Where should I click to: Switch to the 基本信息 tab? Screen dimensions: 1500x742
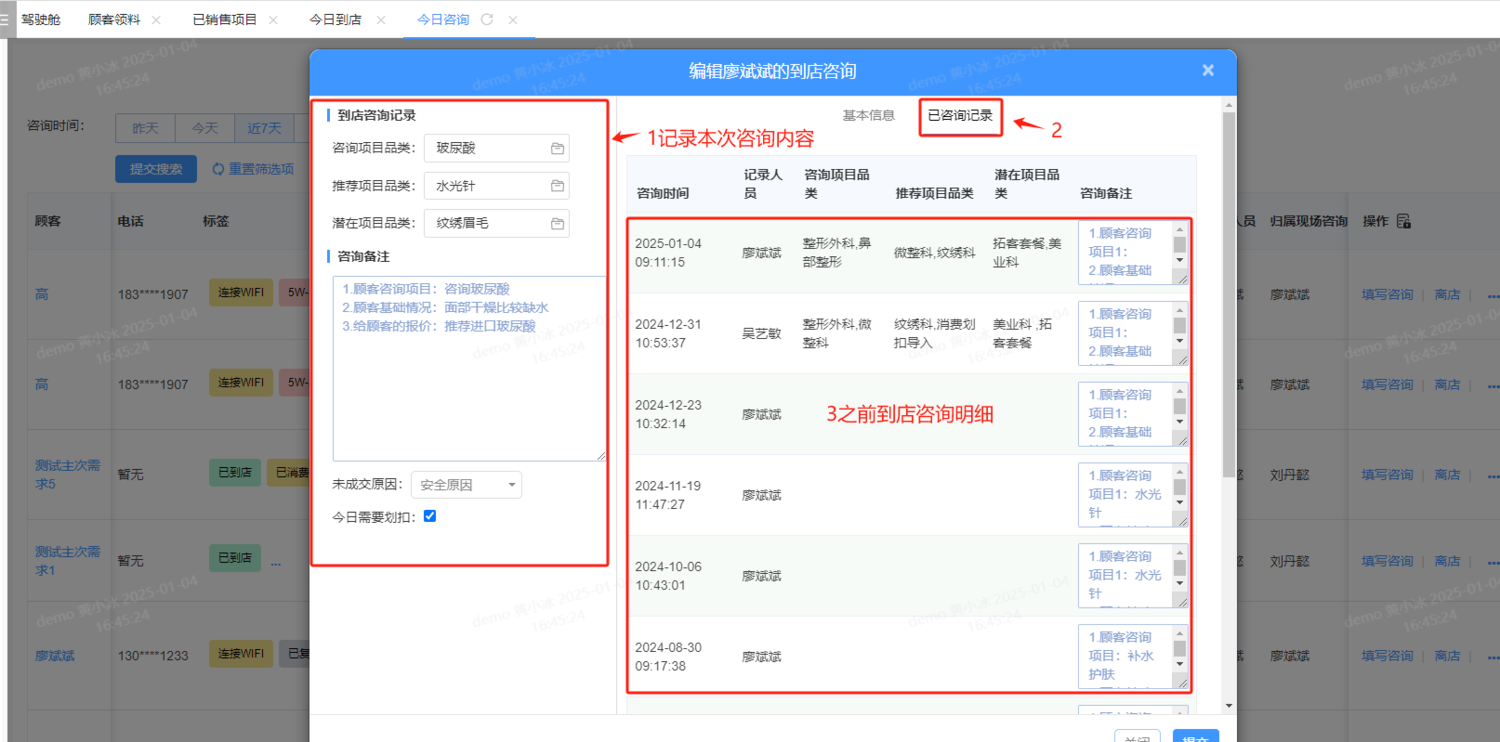[x=868, y=116]
